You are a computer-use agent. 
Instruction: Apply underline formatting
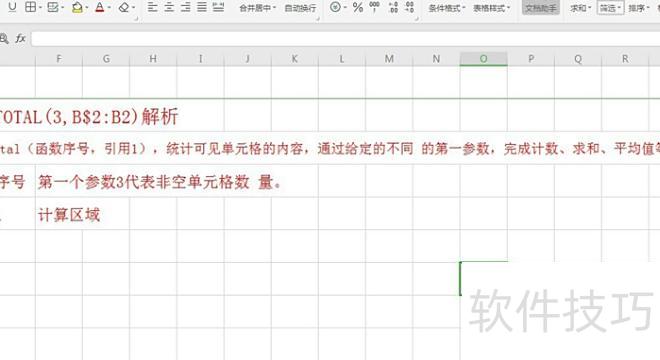(x=12, y=7)
